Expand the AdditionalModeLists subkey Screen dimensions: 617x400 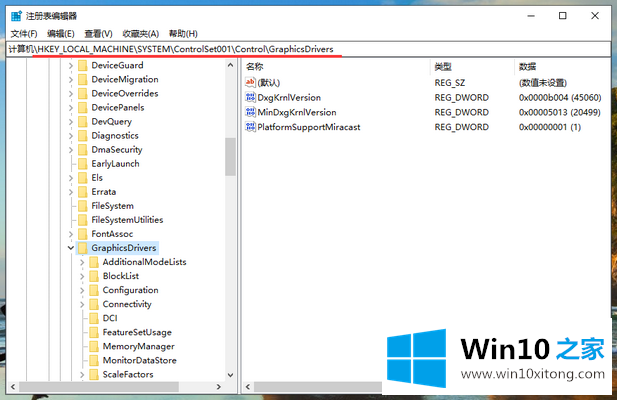coord(81,262)
